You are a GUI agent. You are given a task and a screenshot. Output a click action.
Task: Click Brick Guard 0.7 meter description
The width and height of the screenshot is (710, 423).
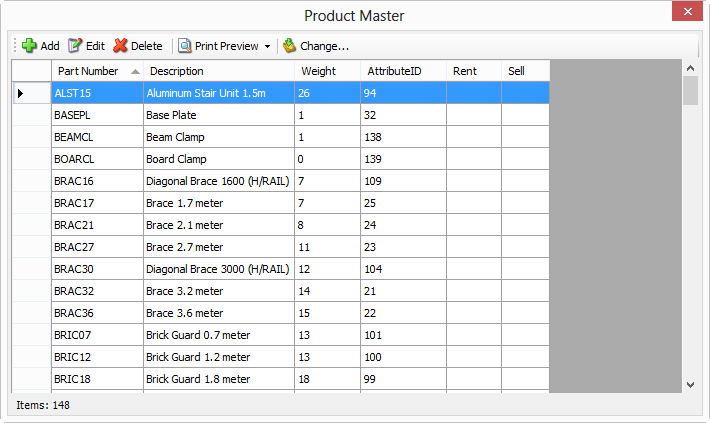219,335
